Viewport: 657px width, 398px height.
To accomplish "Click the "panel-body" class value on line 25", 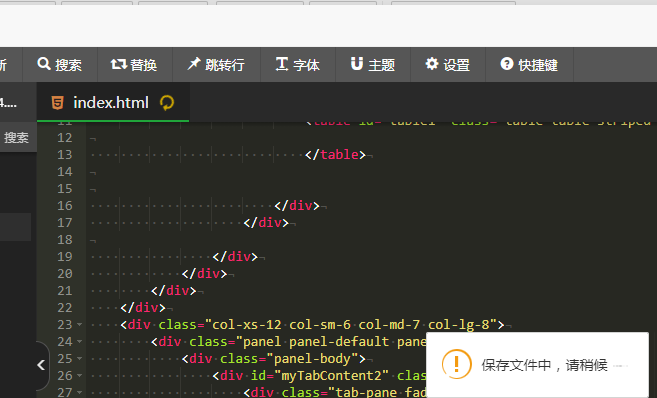I will tap(313, 359).
